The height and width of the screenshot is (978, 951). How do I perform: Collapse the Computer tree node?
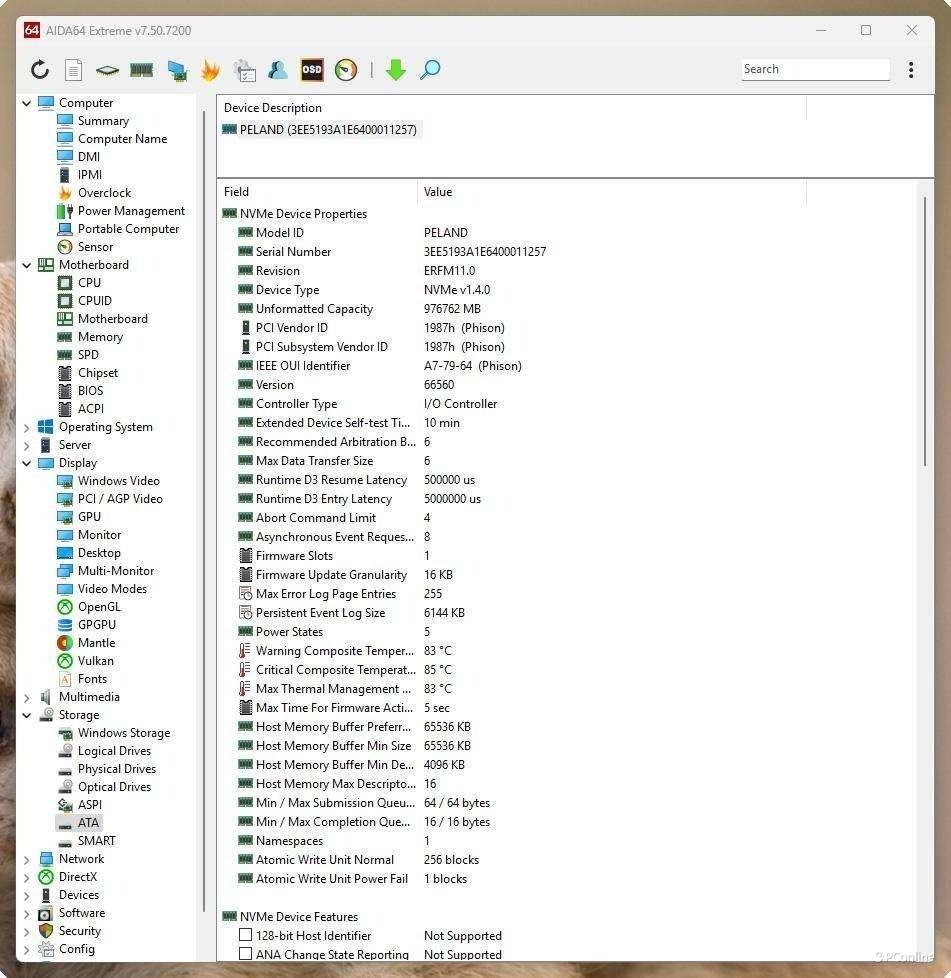tap(27, 103)
